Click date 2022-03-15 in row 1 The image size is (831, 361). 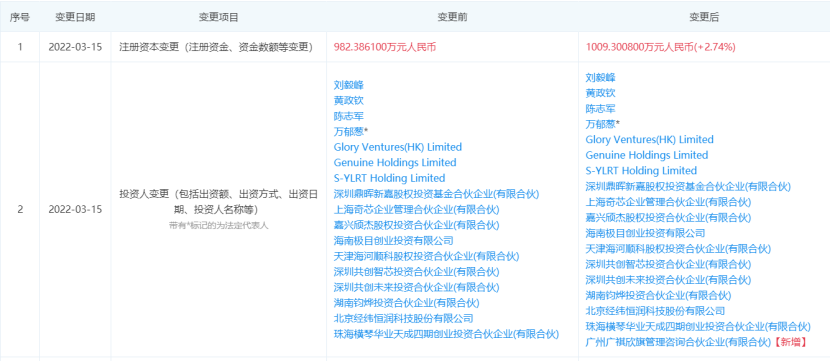coord(75,47)
